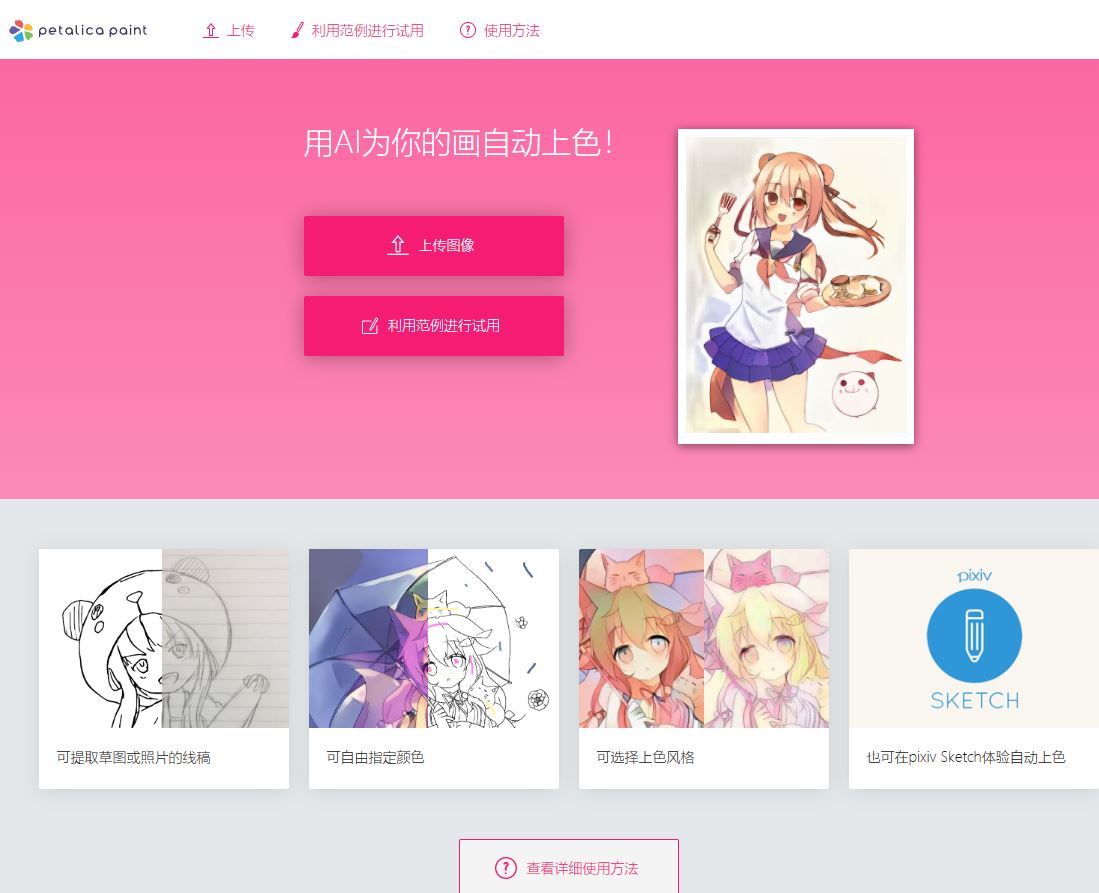
Task: Click the question mark icon beside 使用方法
Action: pos(467,30)
